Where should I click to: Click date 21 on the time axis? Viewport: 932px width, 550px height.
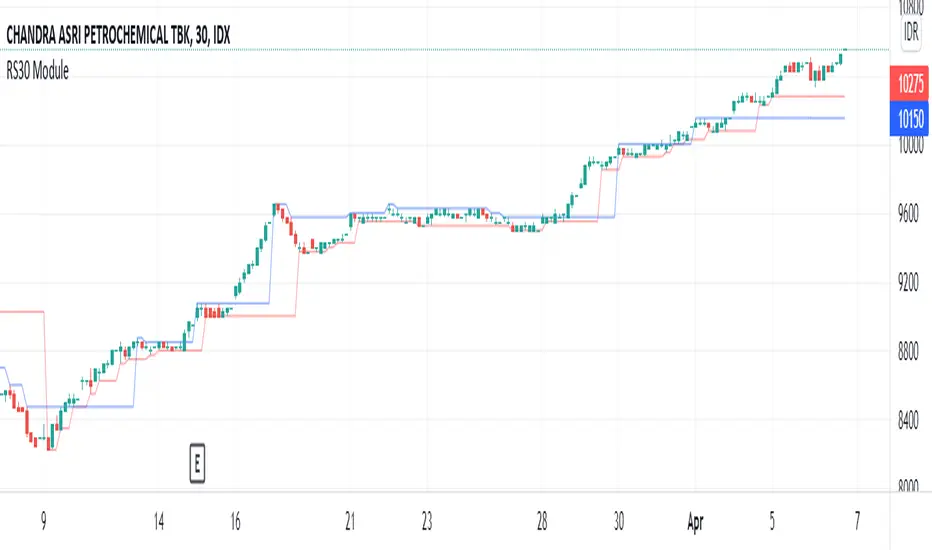pos(350,521)
